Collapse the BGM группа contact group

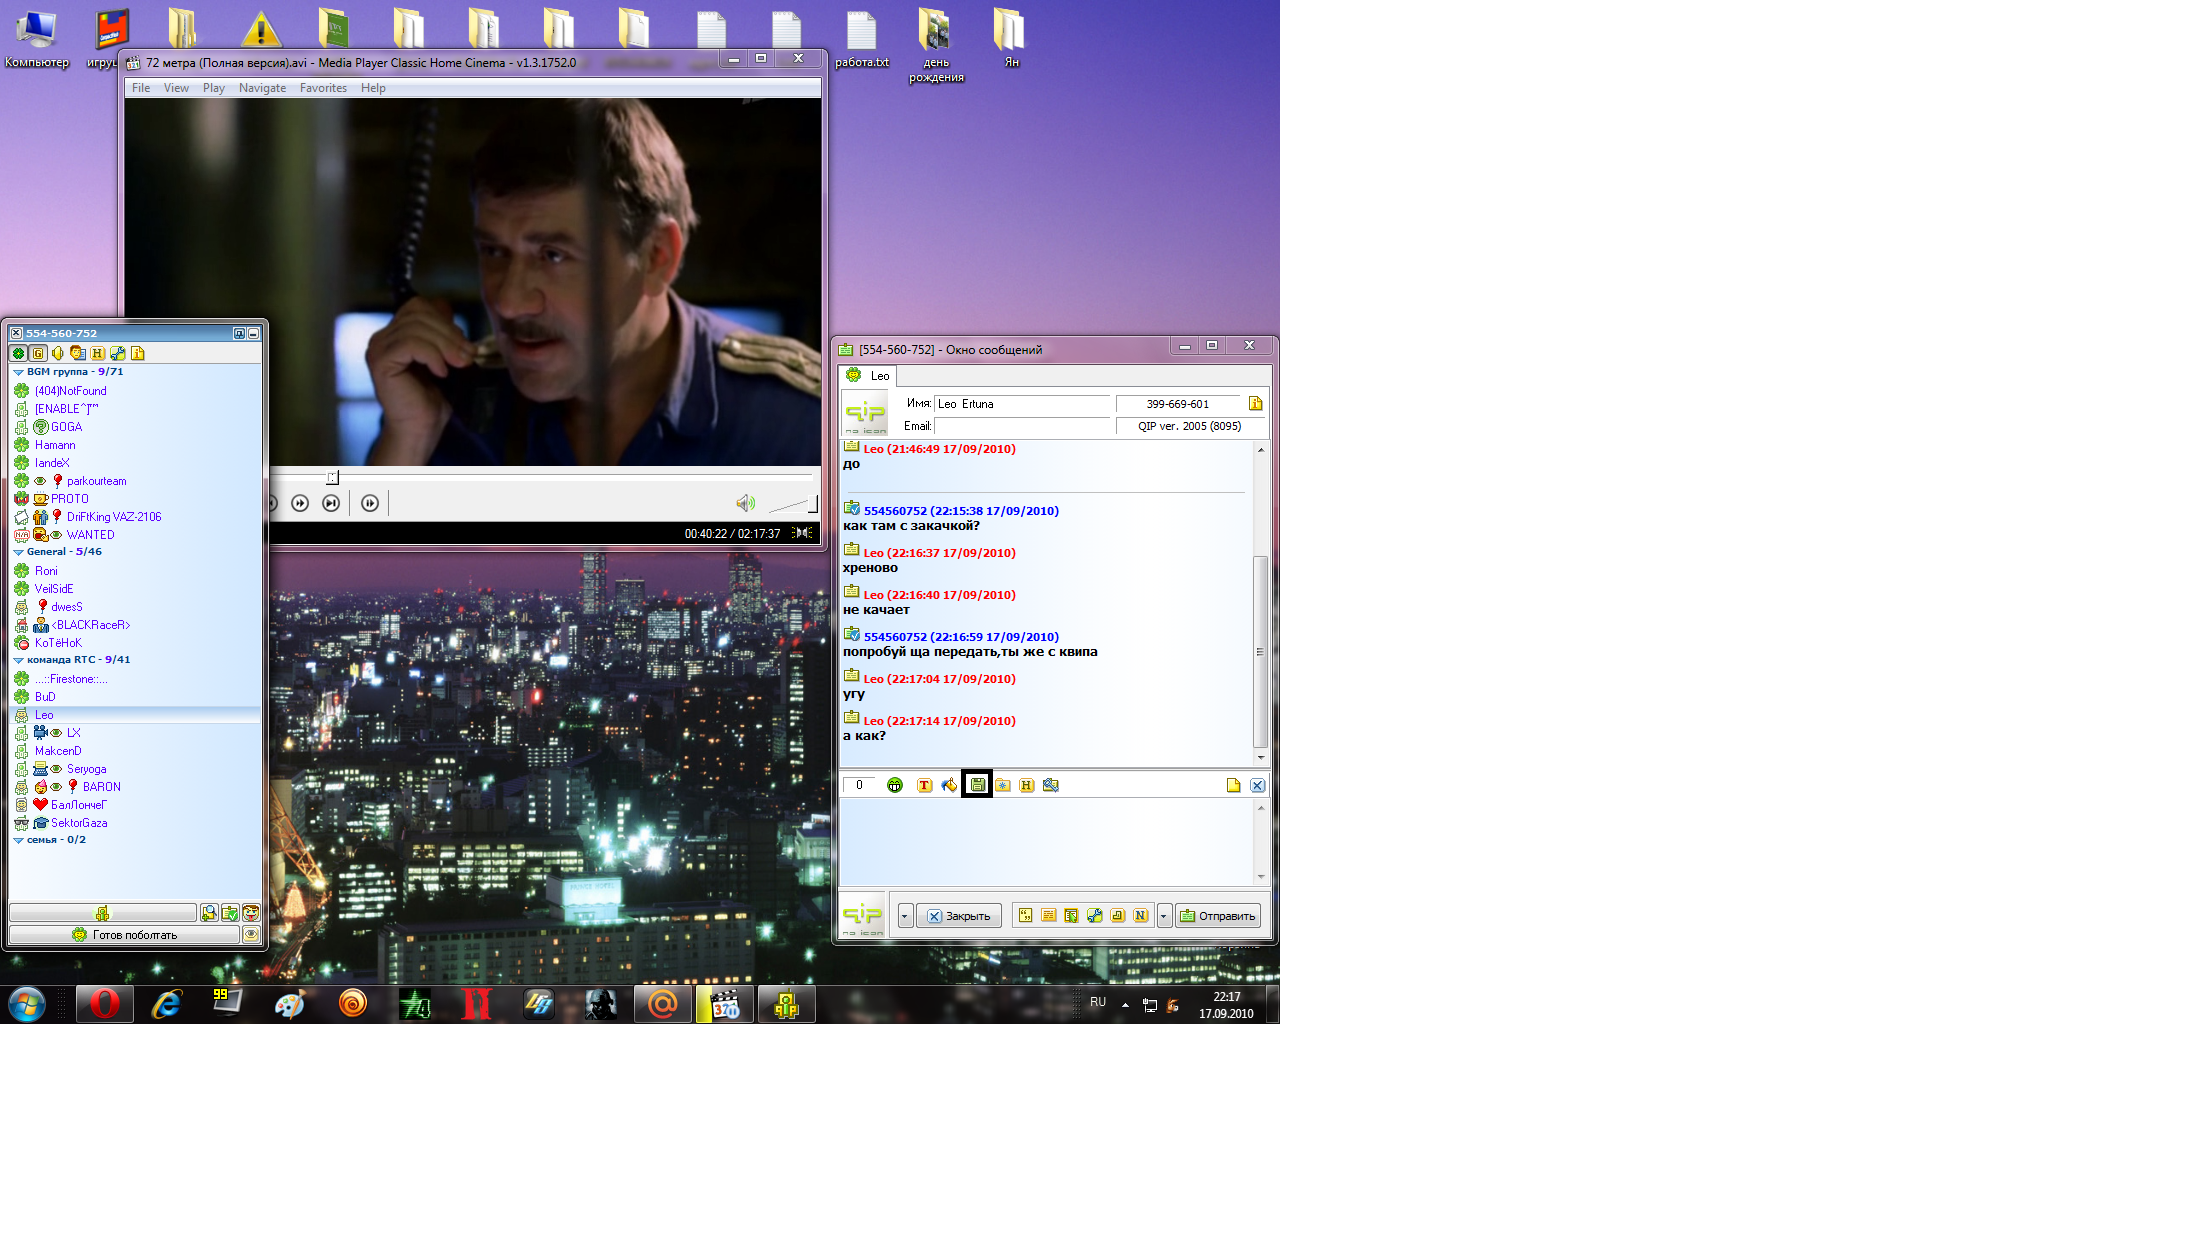(x=18, y=372)
